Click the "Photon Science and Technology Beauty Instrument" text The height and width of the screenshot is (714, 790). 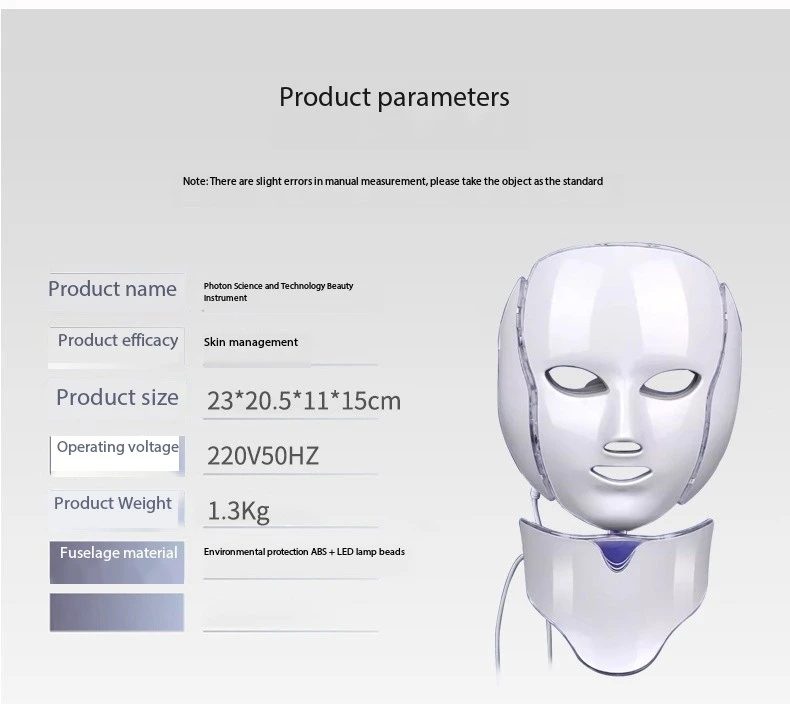coord(278,292)
